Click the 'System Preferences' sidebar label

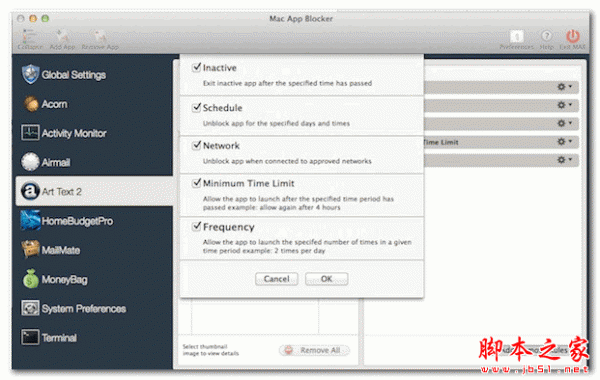[84, 308]
